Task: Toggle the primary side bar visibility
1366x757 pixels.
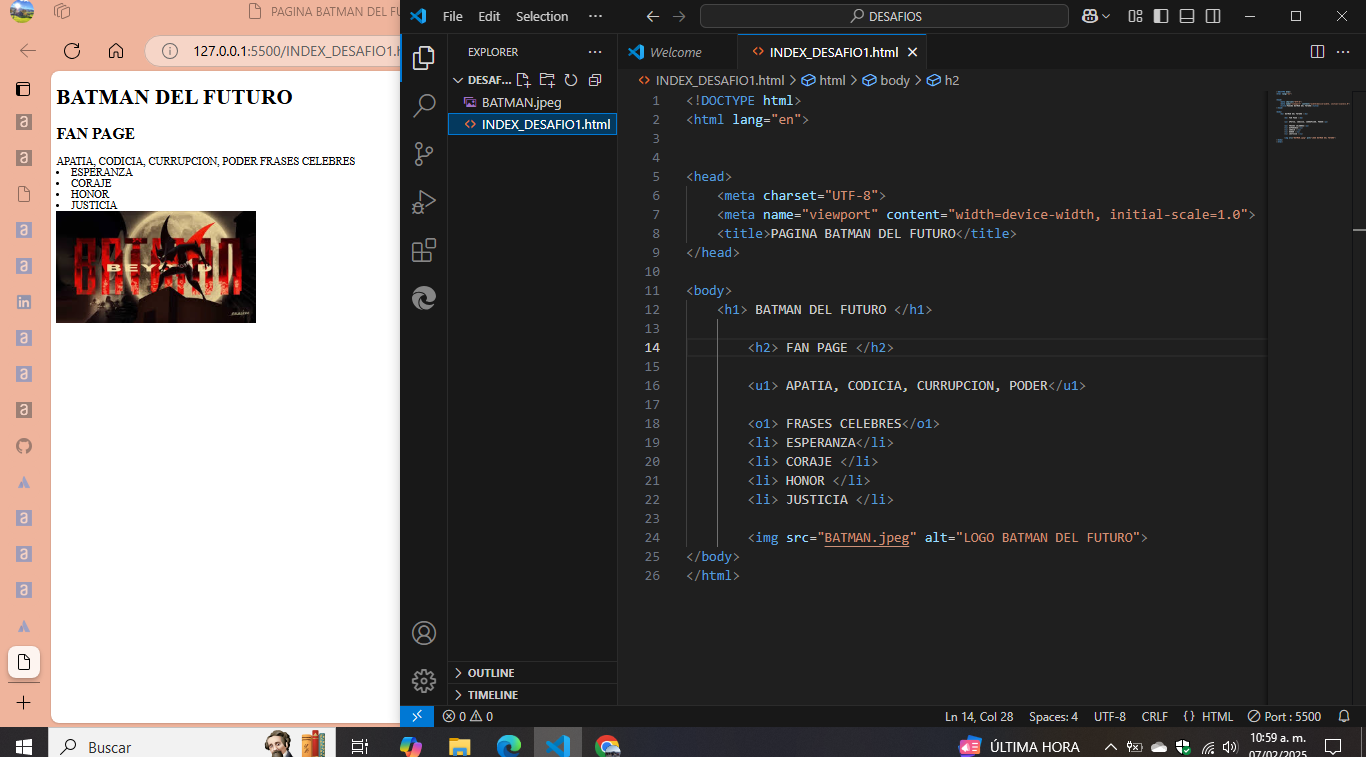Action: tap(1161, 16)
